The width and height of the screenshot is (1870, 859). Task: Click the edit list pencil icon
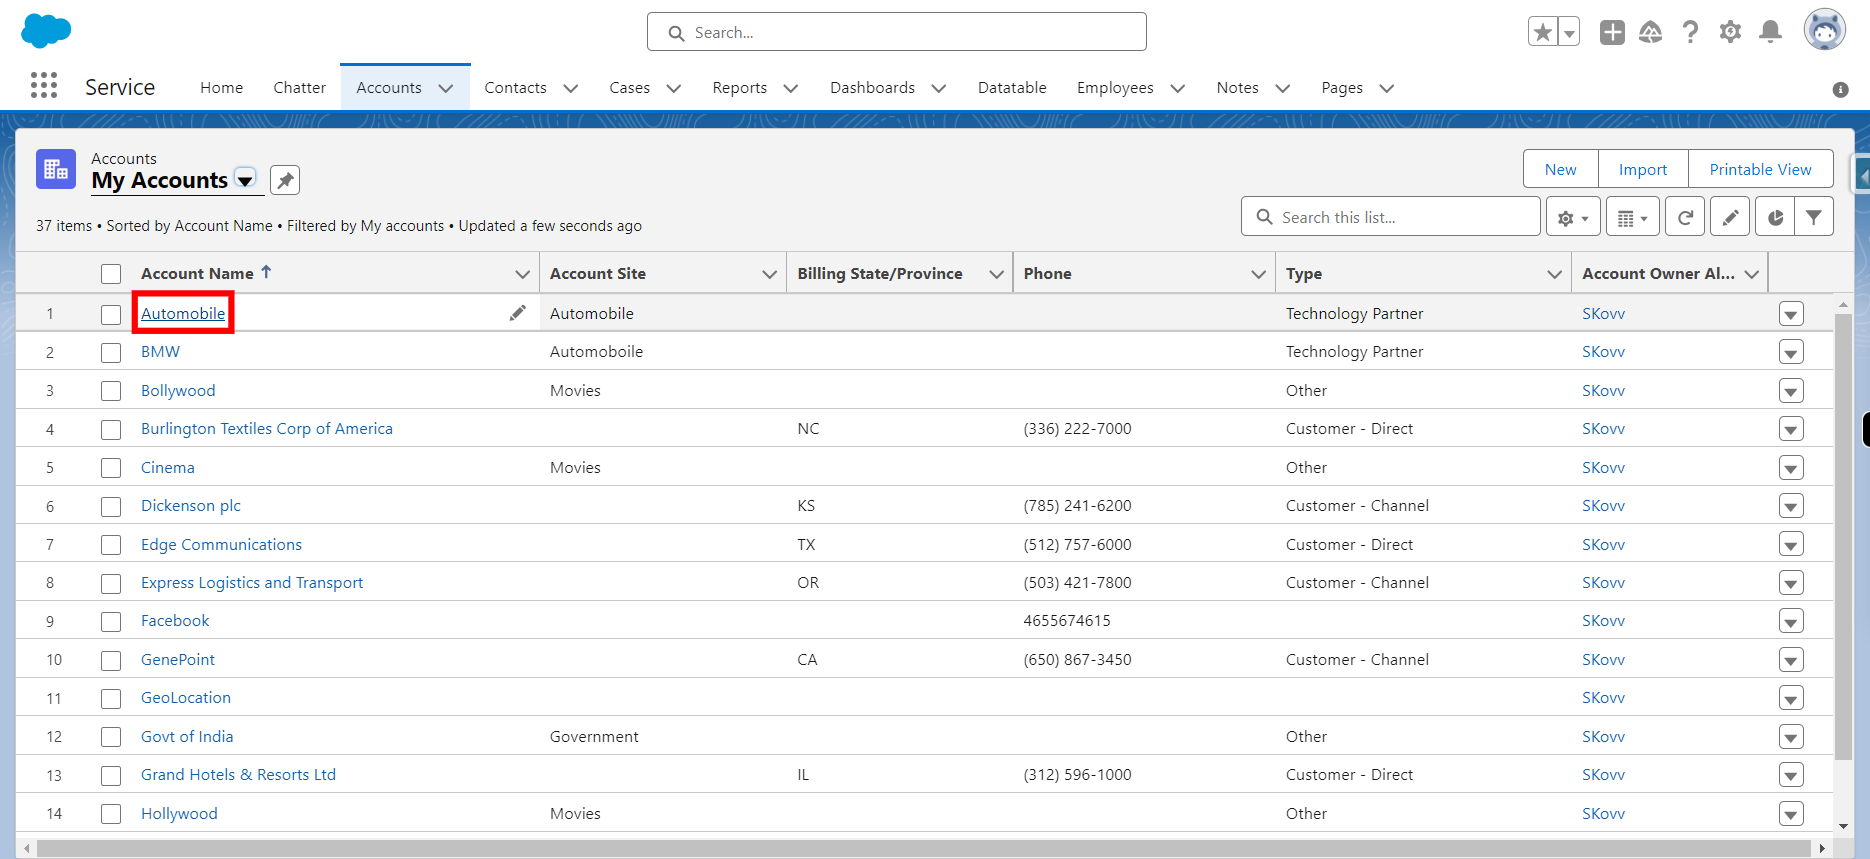(1730, 217)
